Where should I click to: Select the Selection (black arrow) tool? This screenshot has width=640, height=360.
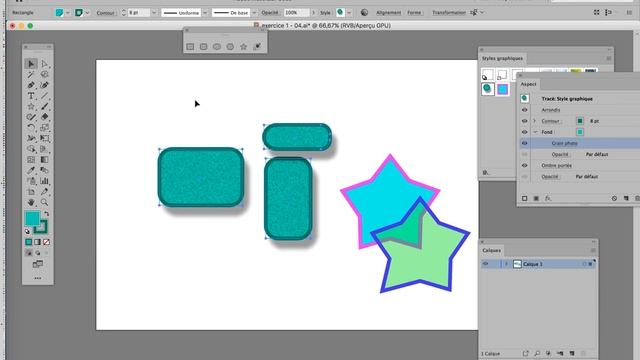pyautogui.click(x=31, y=64)
